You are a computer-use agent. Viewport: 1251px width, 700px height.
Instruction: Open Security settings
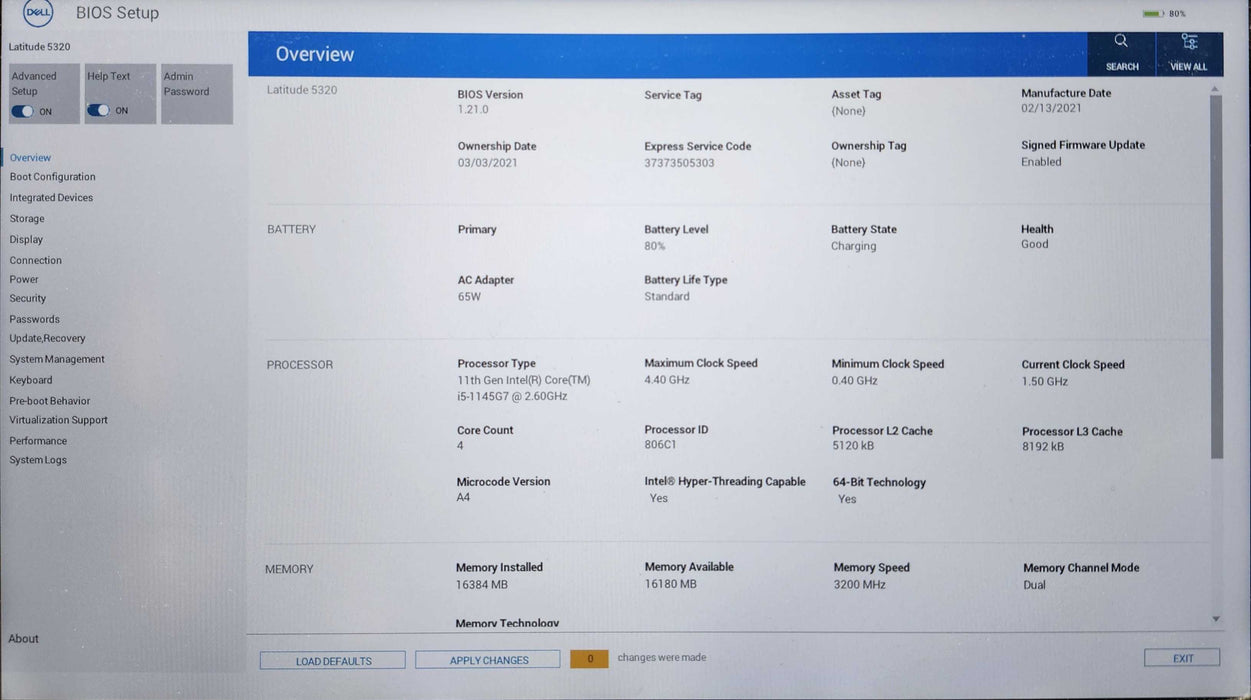point(28,299)
